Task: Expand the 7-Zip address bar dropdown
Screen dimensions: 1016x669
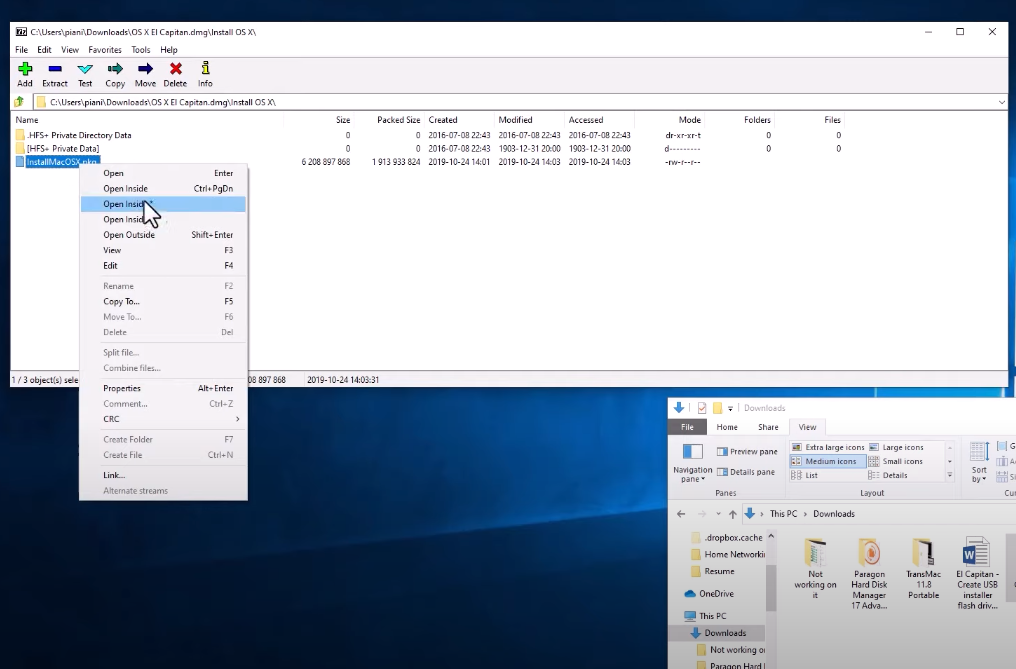Action: 1001,102
